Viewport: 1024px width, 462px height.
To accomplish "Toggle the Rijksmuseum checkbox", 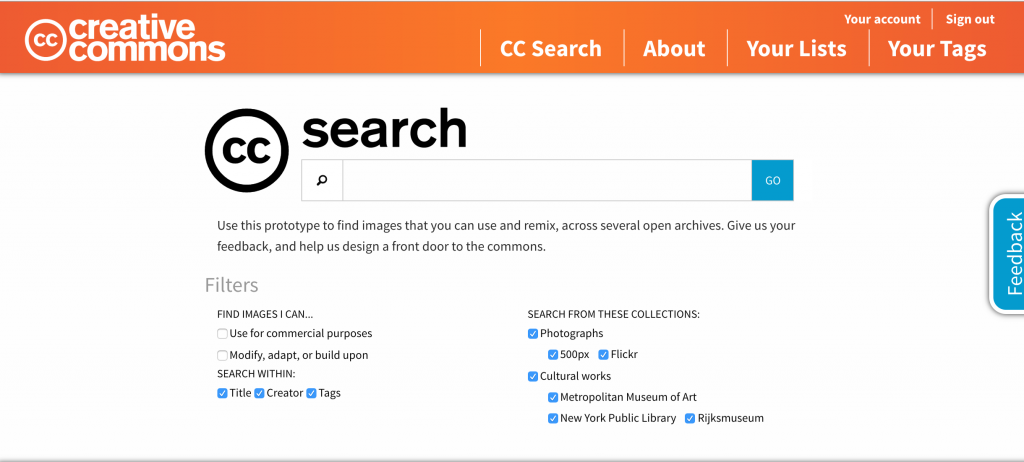I will [690, 418].
